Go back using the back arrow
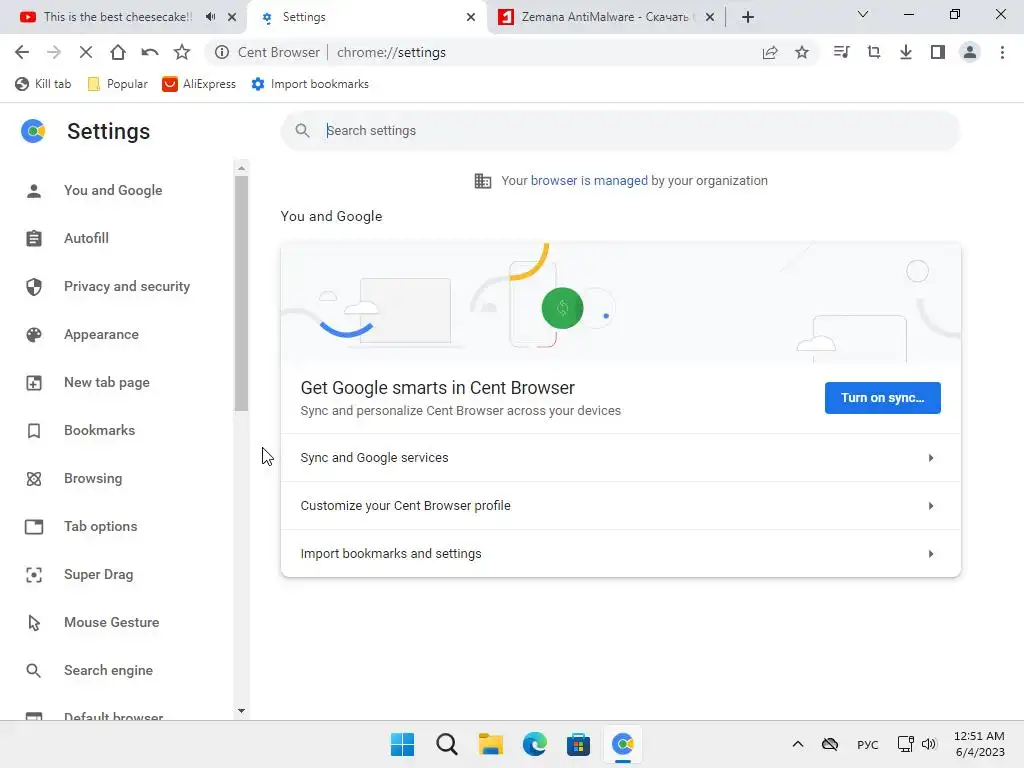This screenshot has width=1024, height=768. 22,52
